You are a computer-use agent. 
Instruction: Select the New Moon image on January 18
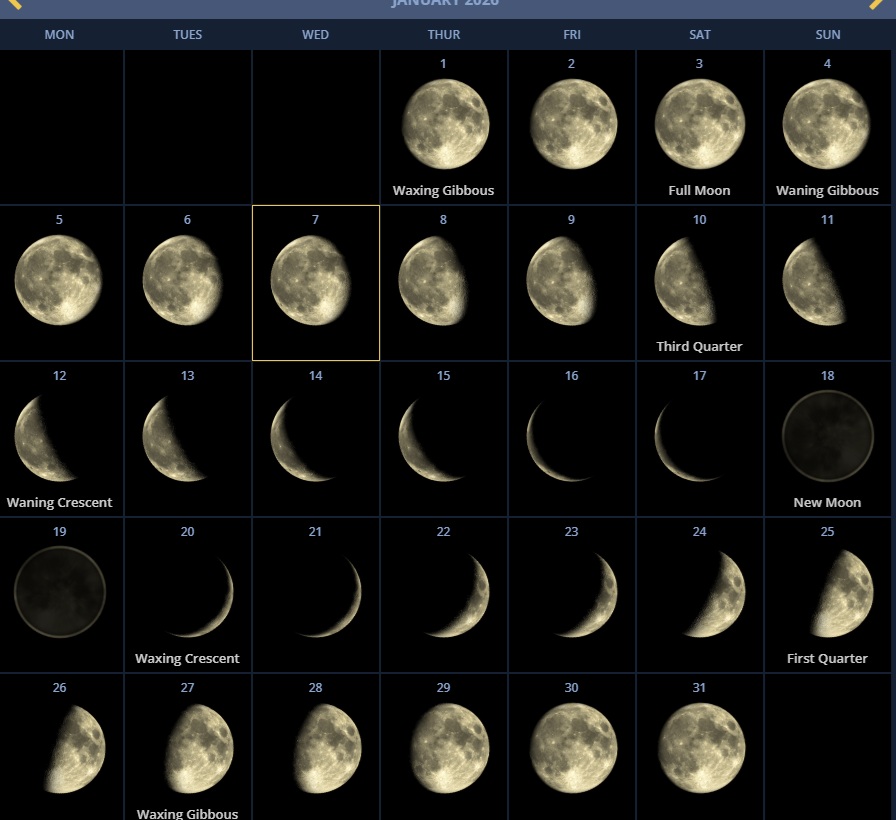(x=827, y=436)
